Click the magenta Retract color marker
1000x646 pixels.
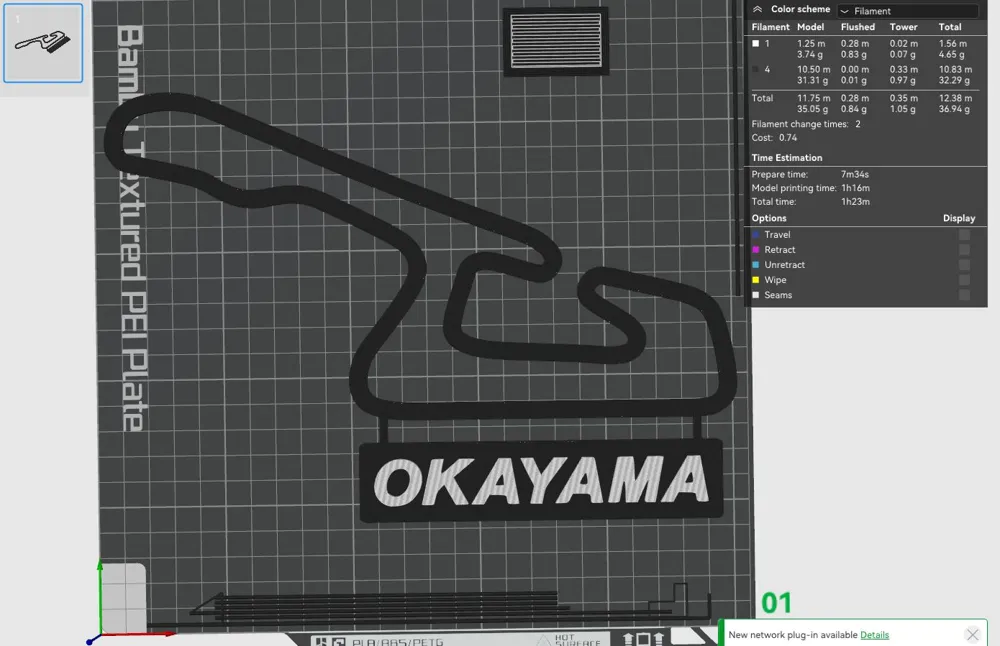(756, 250)
